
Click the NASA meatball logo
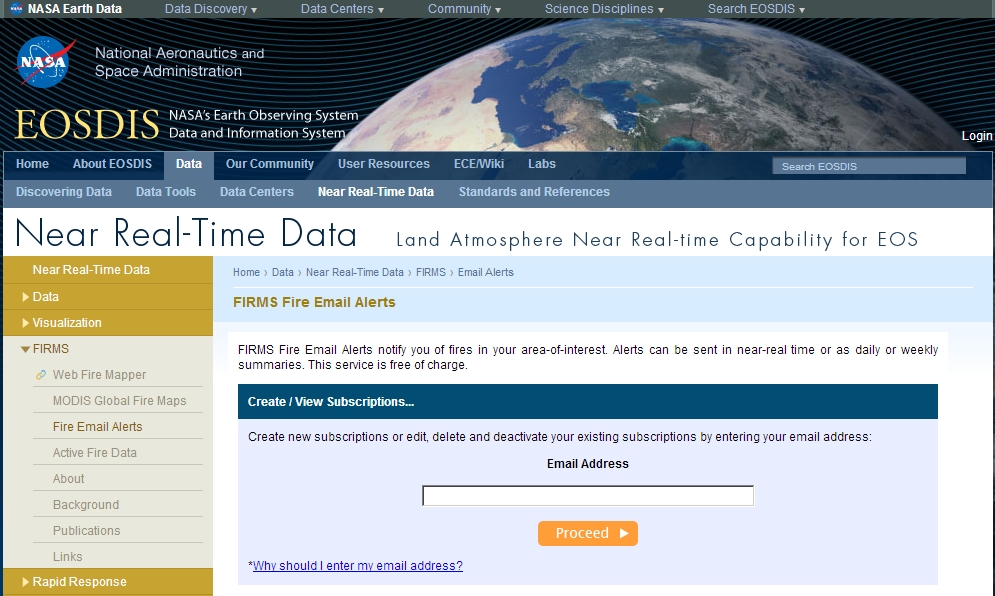point(44,62)
